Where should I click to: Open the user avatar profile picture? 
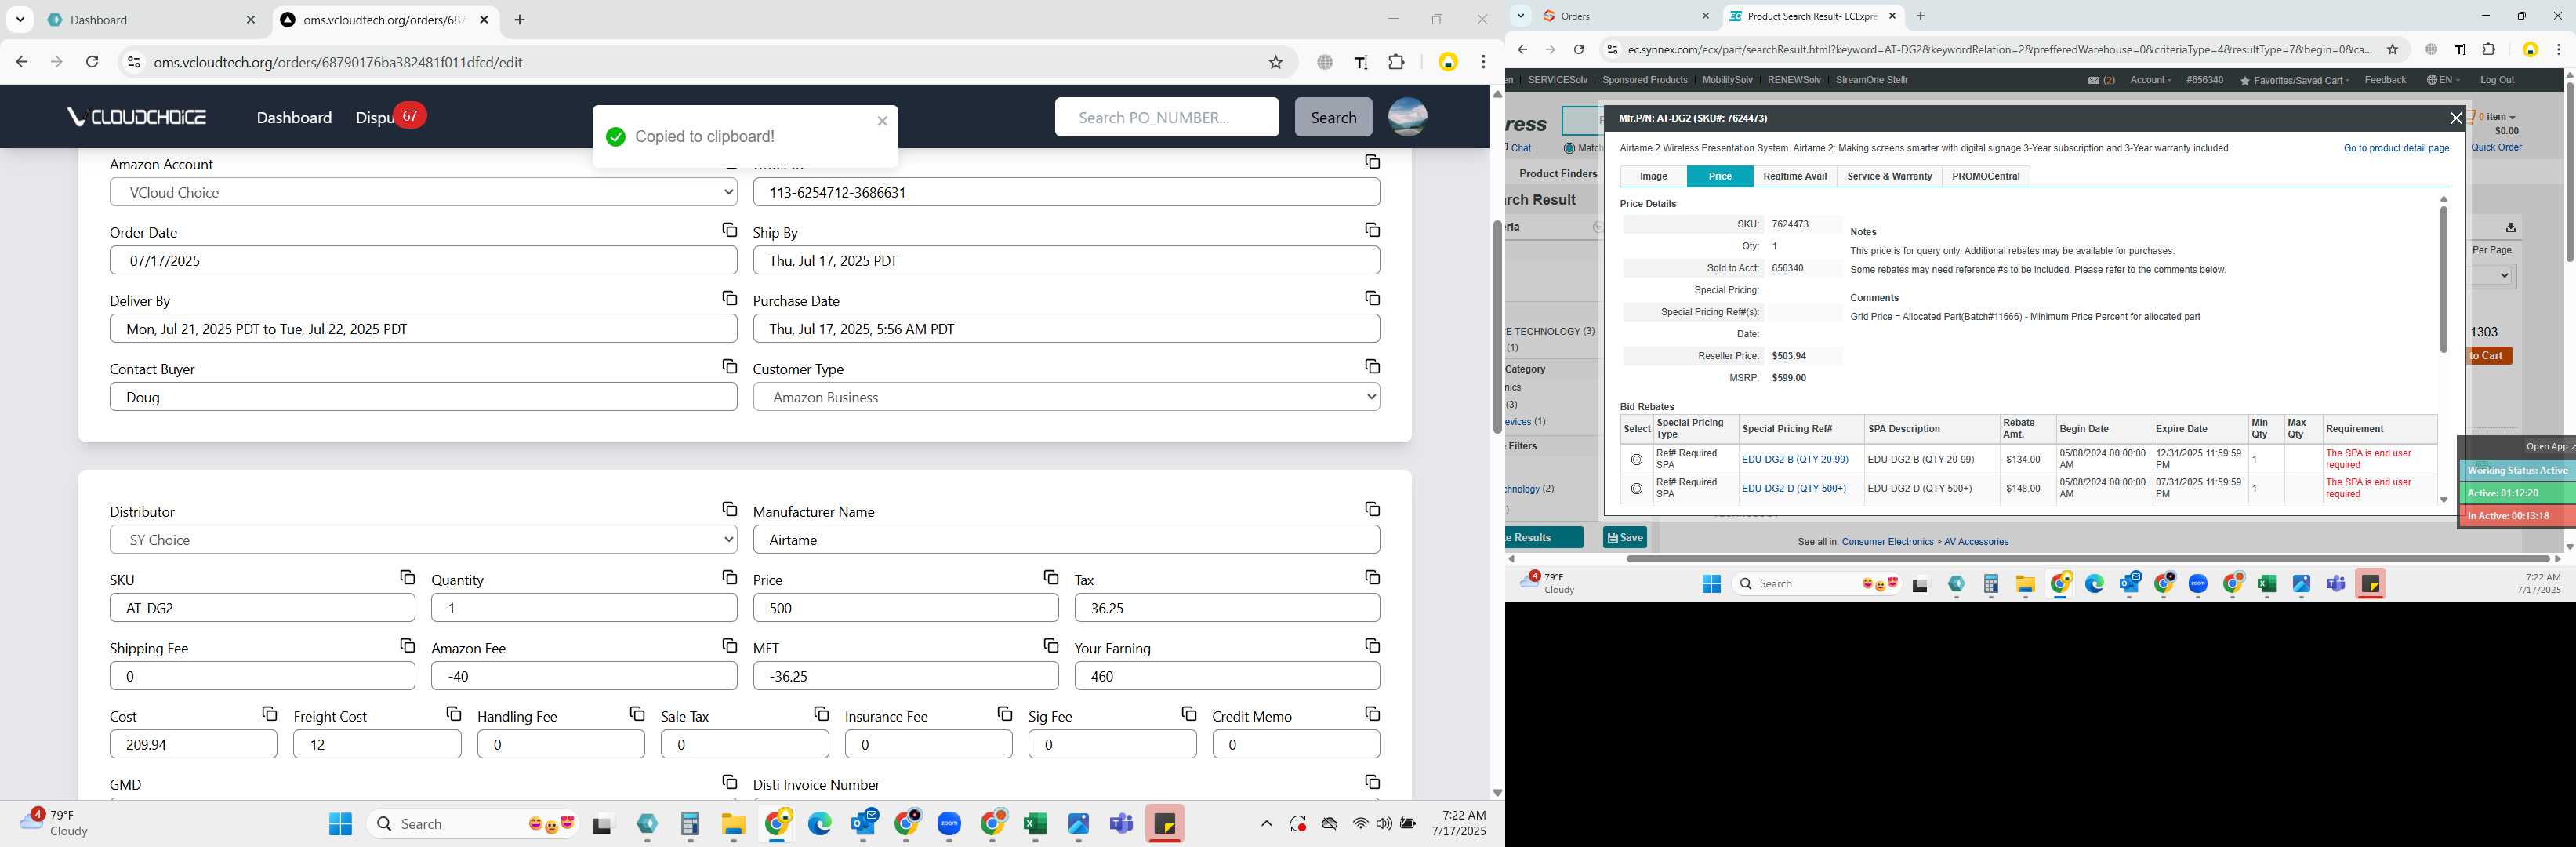[1407, 117]
